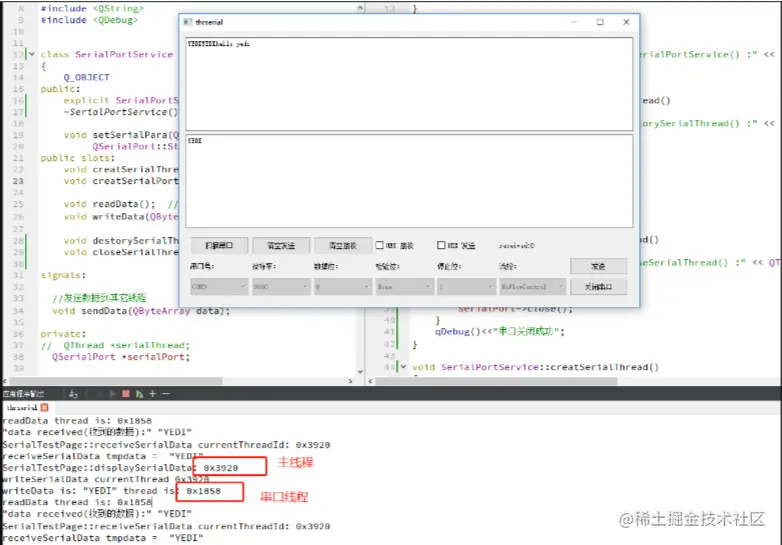Close the thrserial output tab with its red X
This screenshot has width=782, height=545.
tap(45, 407)
